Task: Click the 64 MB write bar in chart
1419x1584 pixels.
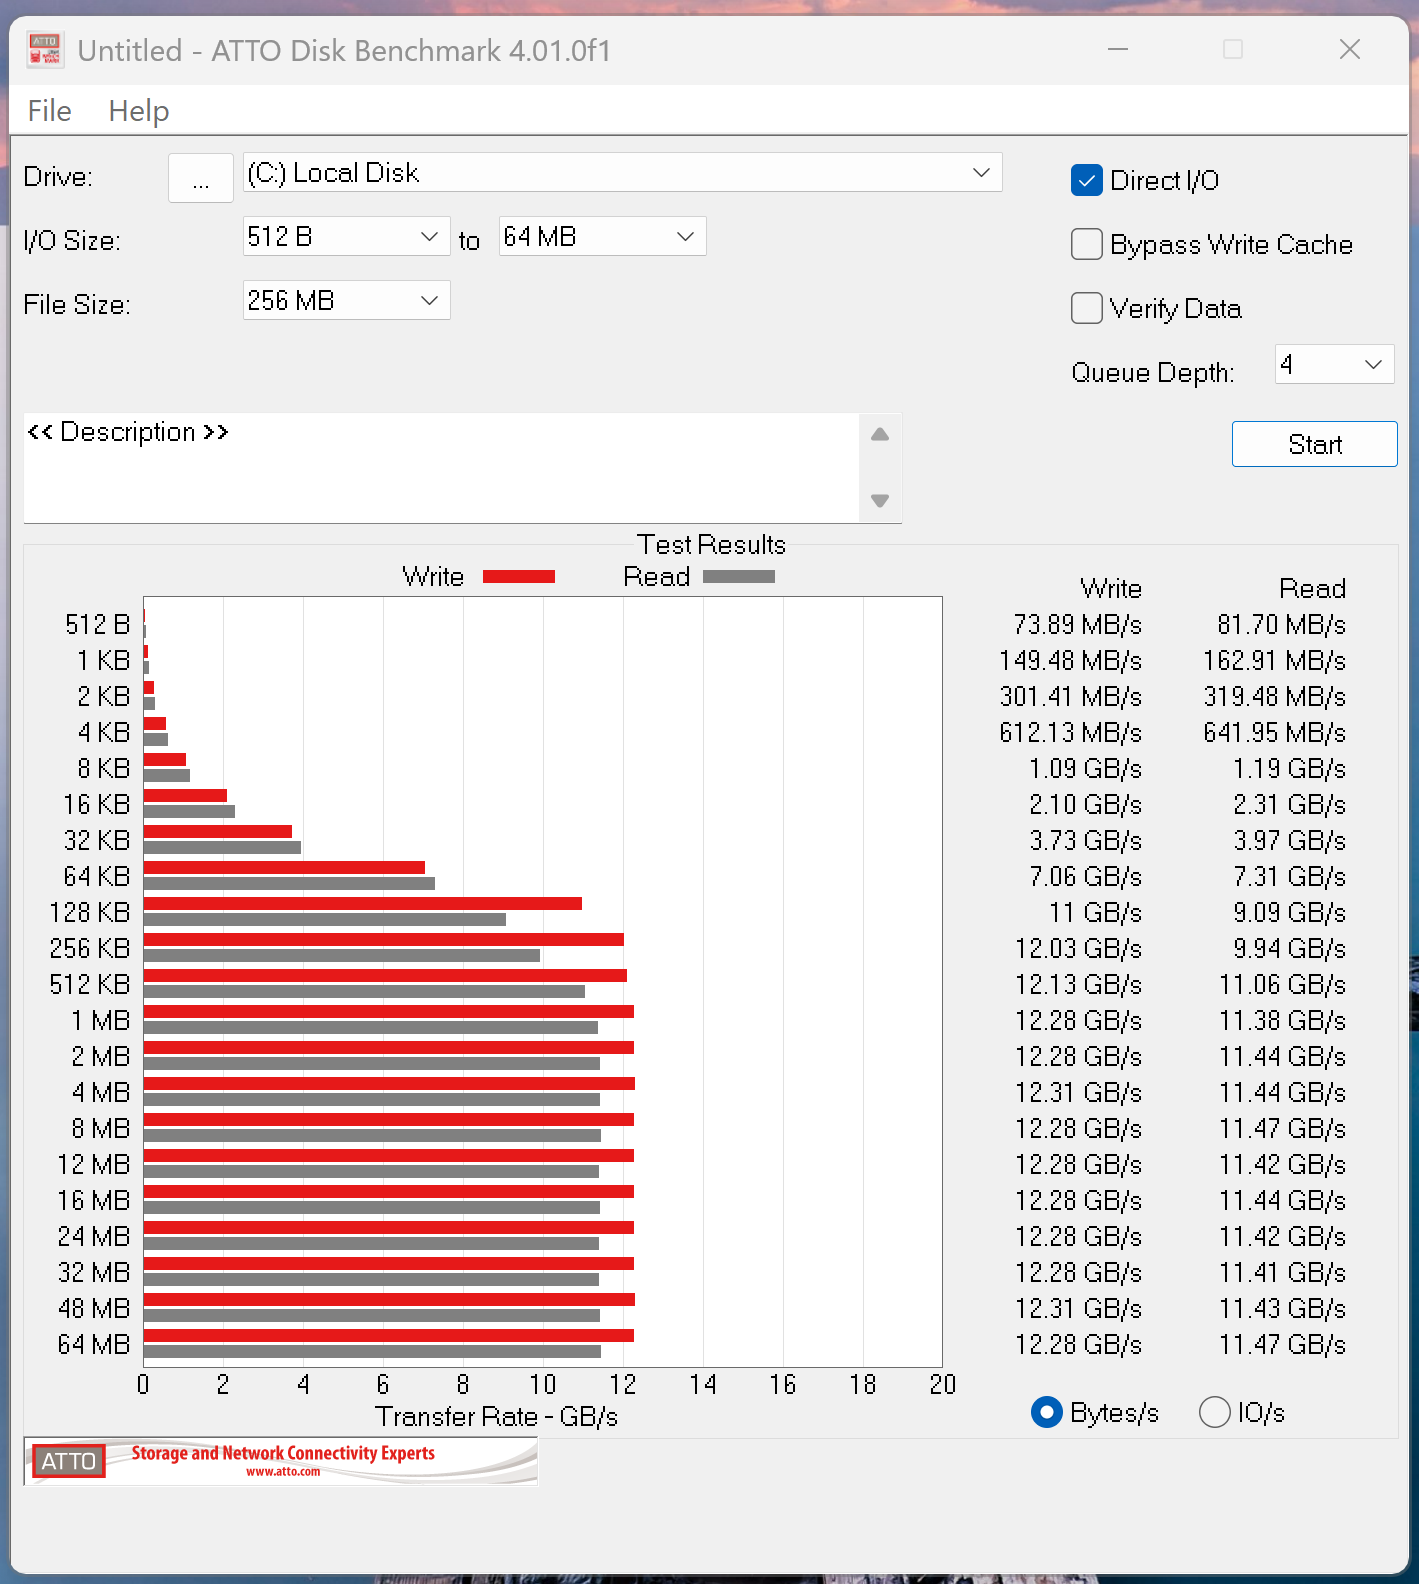Action: tap(389, 1336)
